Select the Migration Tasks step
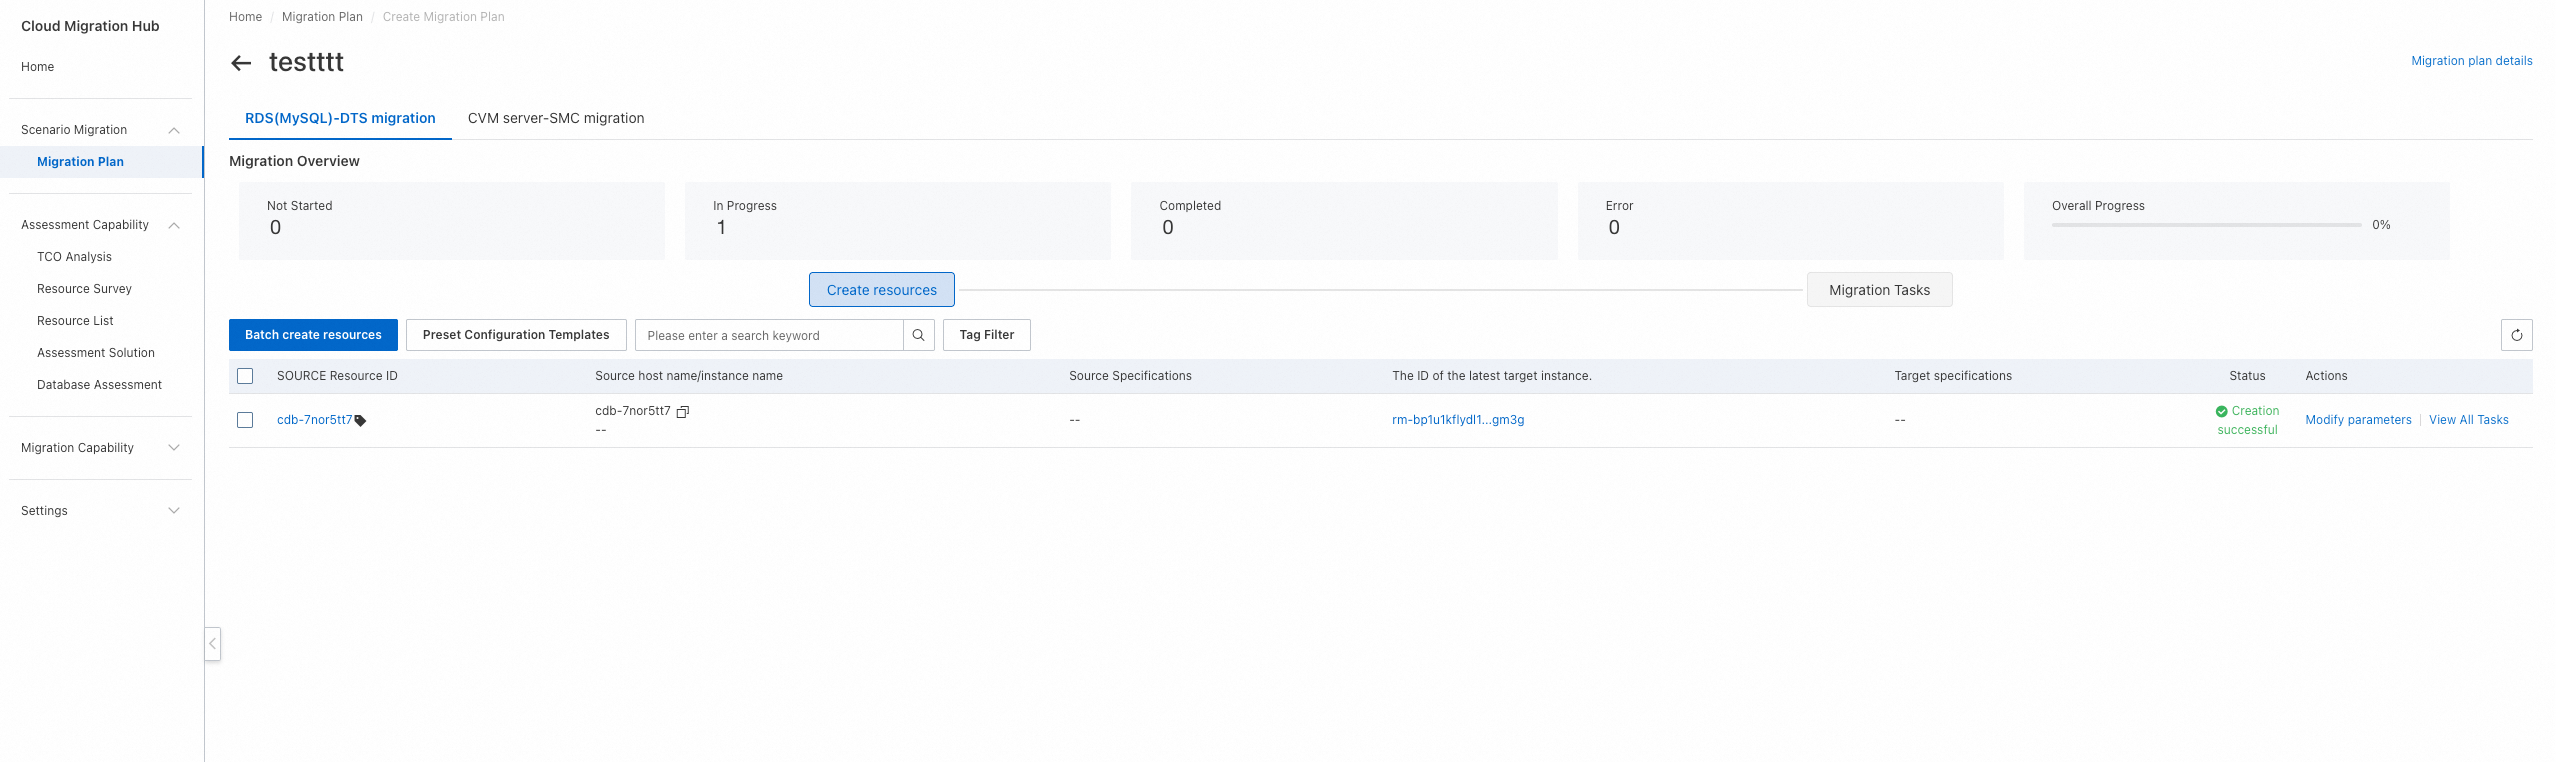The width and height of the screenshot is (2556, 762). 1880,290
